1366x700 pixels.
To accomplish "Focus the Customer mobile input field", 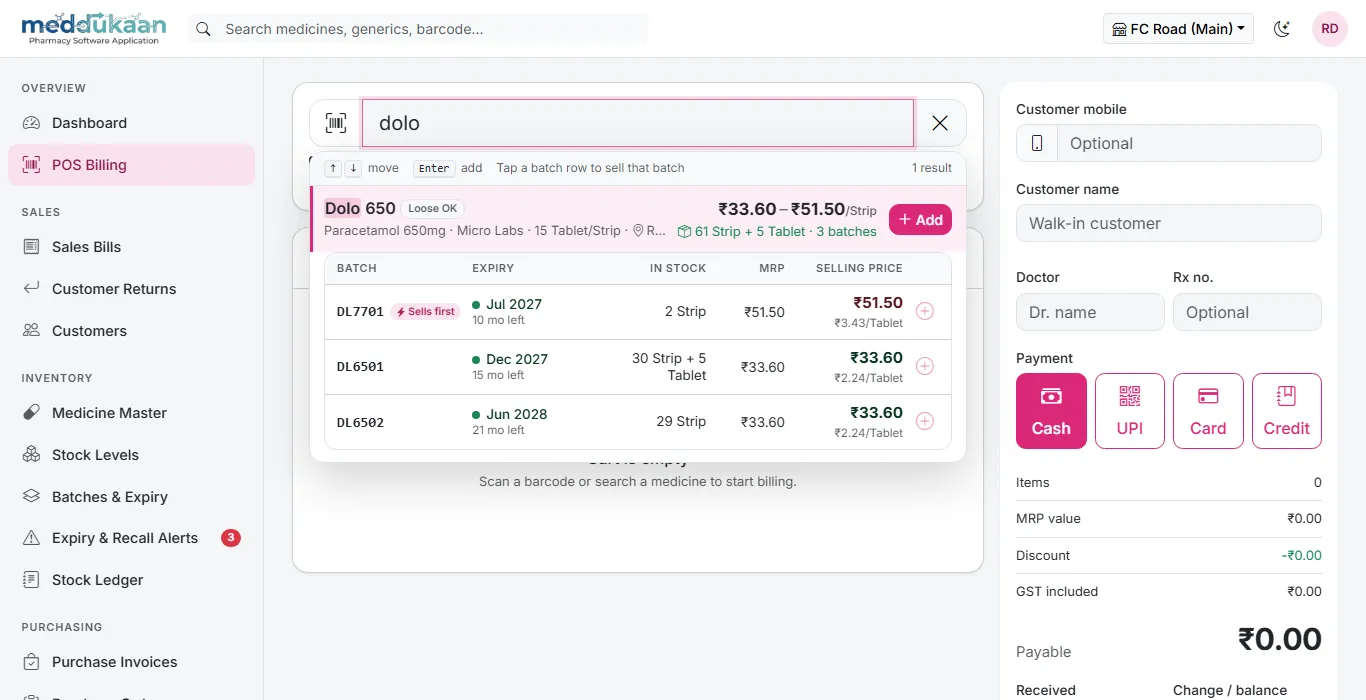I will pos(1189,143).
